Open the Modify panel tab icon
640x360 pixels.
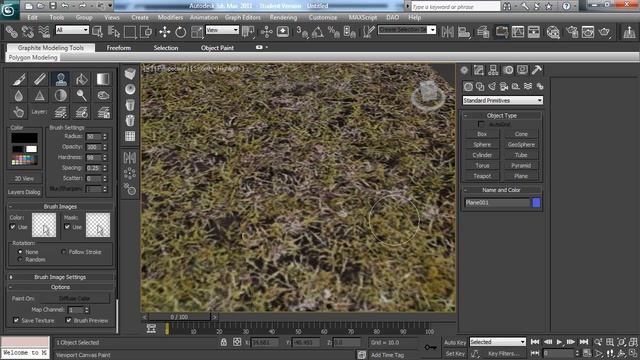(x=479, y=70)
